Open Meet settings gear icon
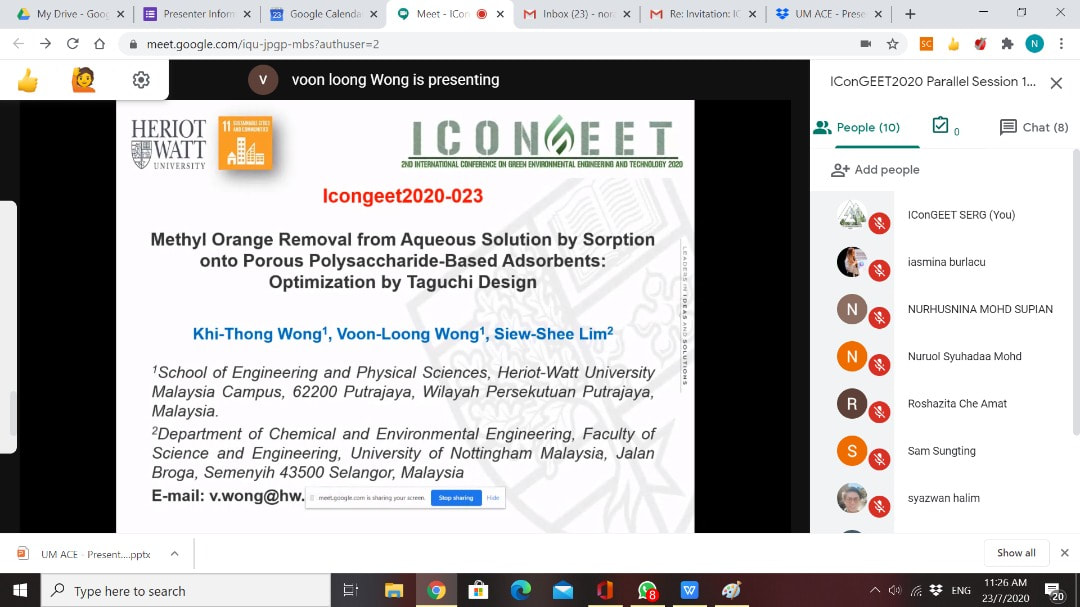Screen dimensions: 1080x607 pos(141,80)
